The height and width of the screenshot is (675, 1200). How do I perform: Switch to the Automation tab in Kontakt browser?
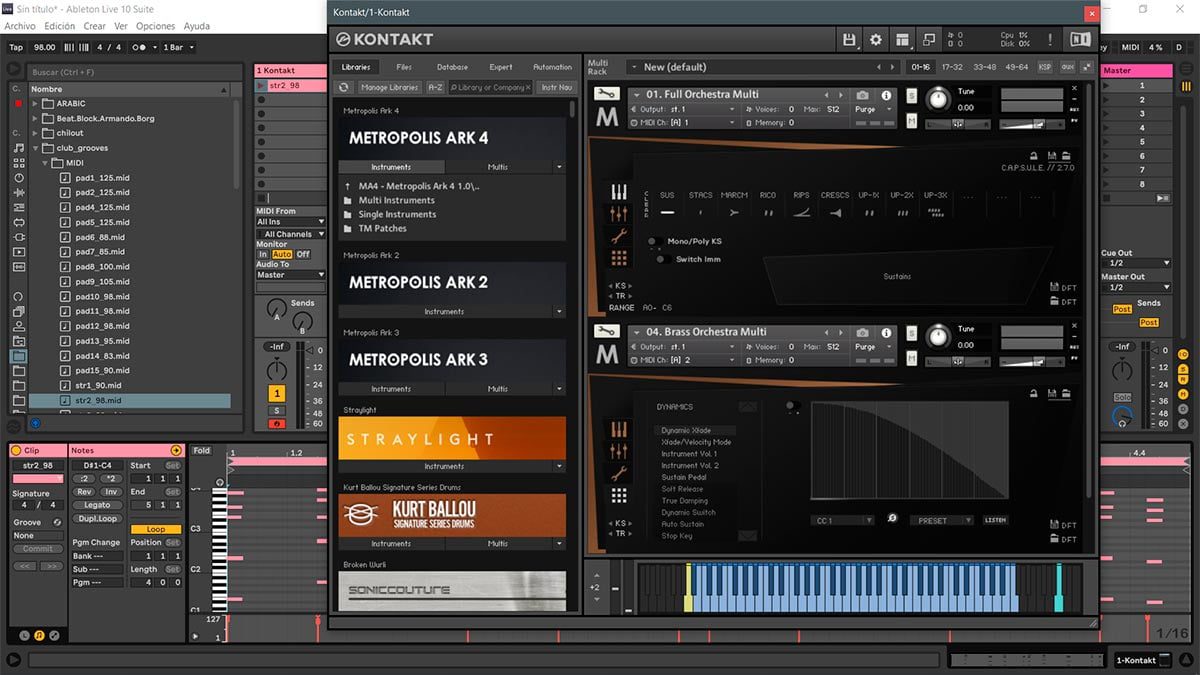(552, 67)
